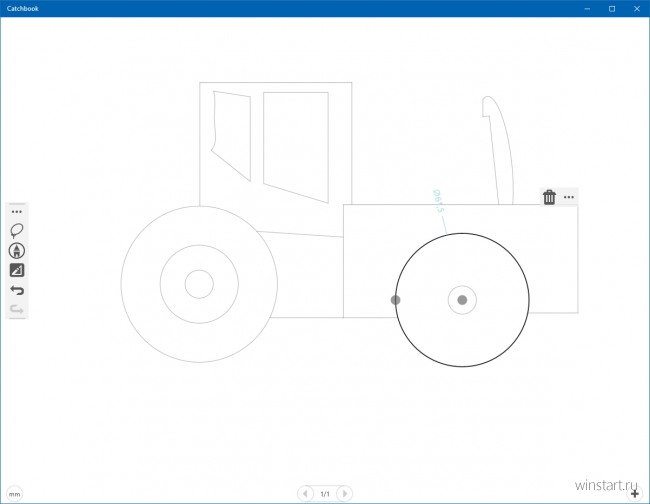Click the 1/1 page indicator
The image size is (650, 504).
click(325, 494)
